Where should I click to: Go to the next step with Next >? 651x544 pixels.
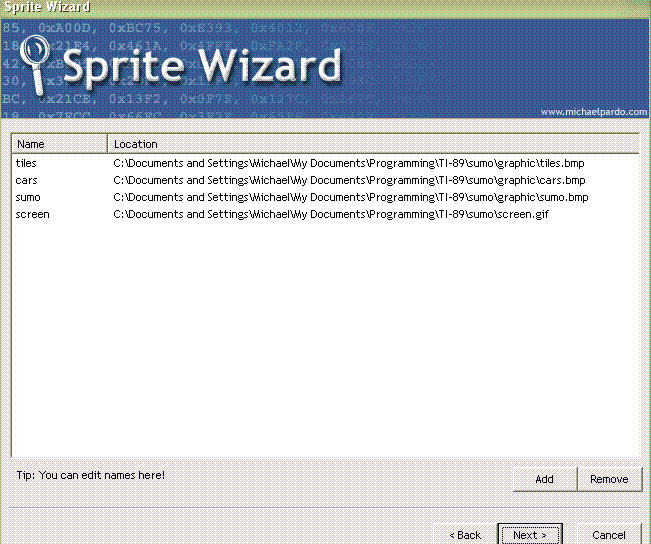point(530,534)
